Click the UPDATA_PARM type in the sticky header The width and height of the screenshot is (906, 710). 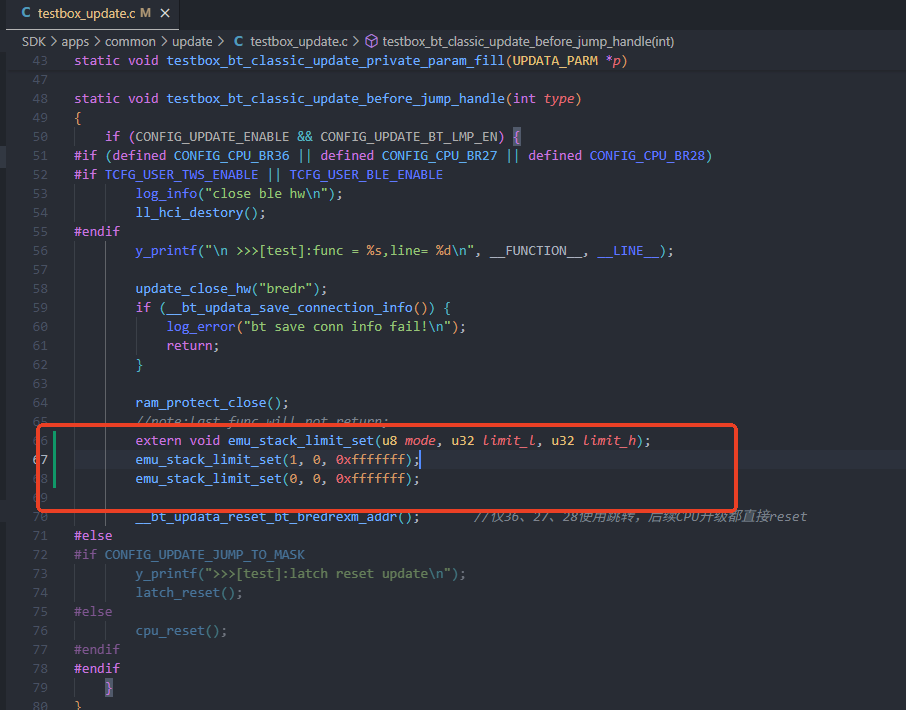coord(555,61)
